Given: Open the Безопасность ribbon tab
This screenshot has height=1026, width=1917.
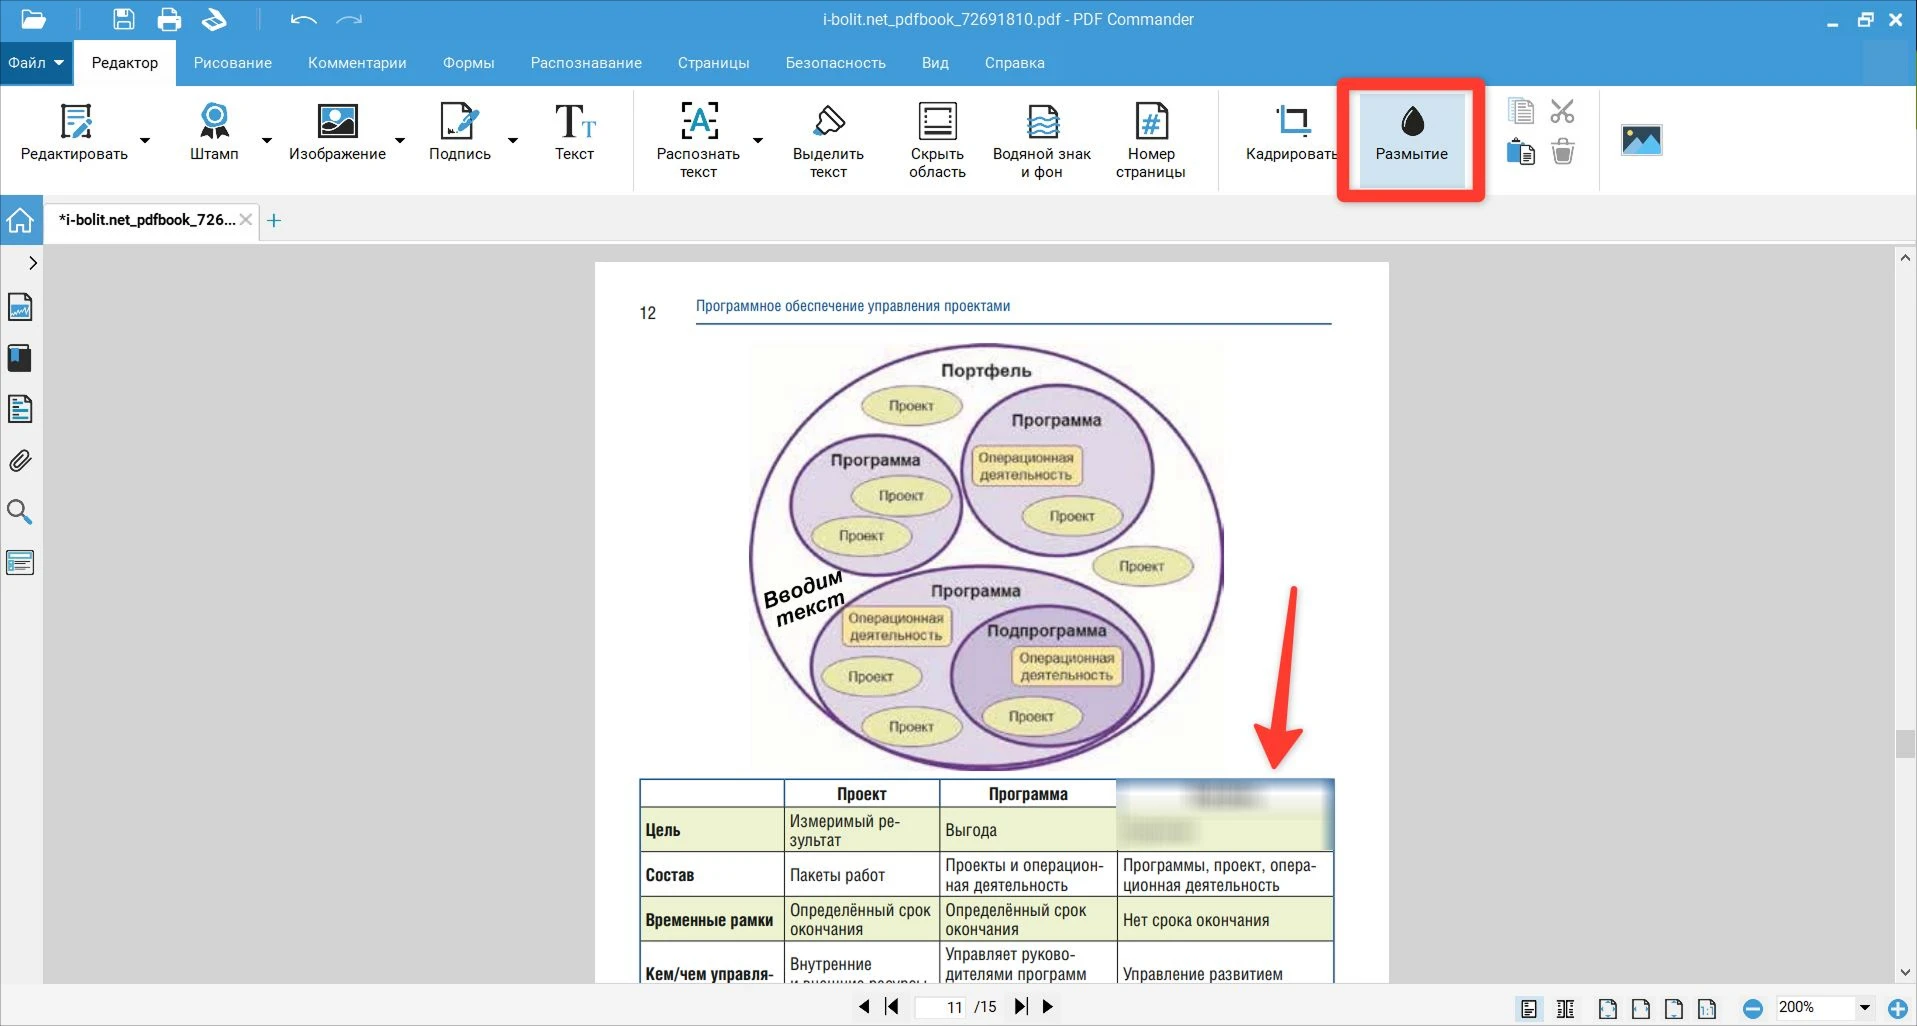Looking at the screenshot, I should tap(835, 63).
